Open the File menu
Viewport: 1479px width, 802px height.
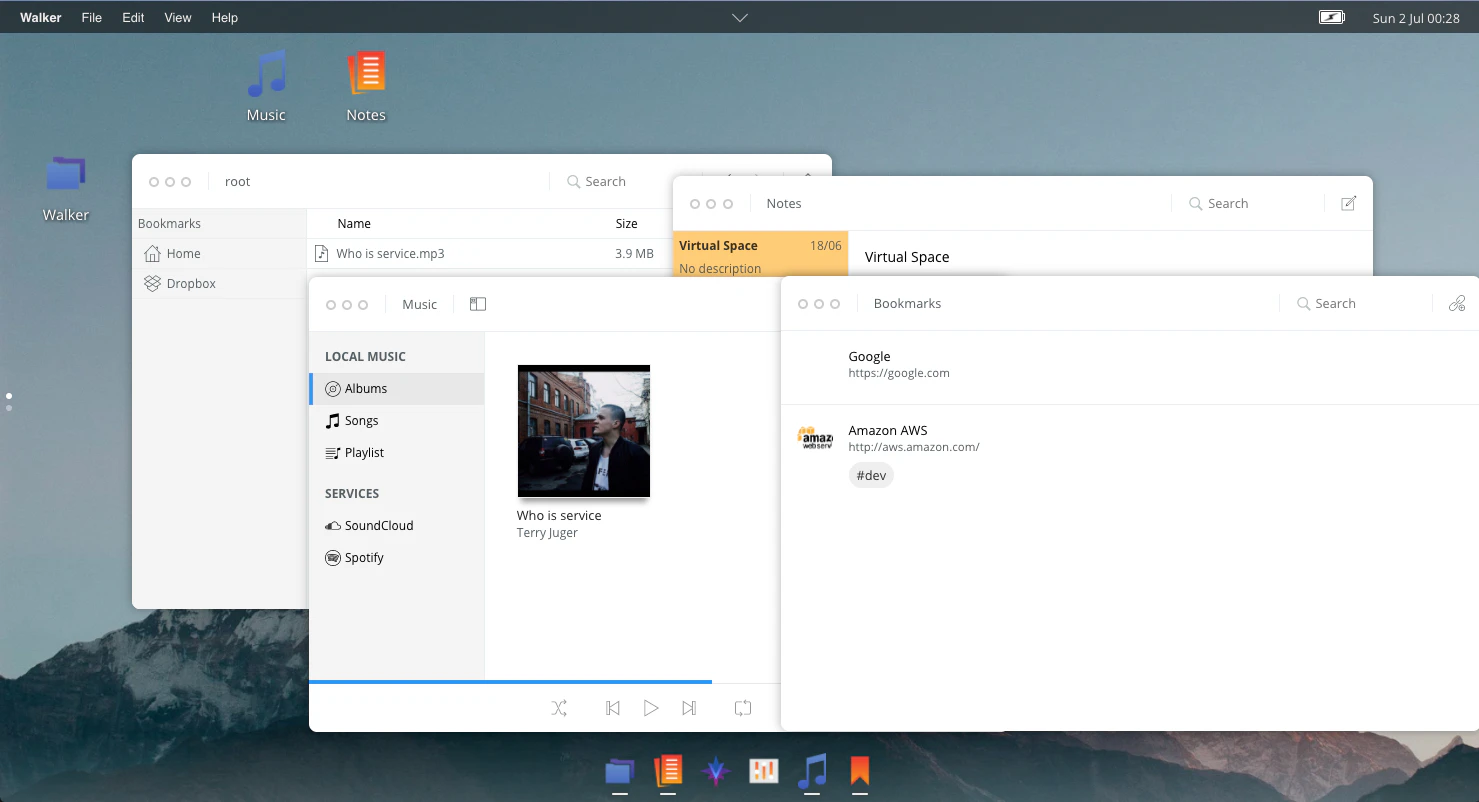91,18
